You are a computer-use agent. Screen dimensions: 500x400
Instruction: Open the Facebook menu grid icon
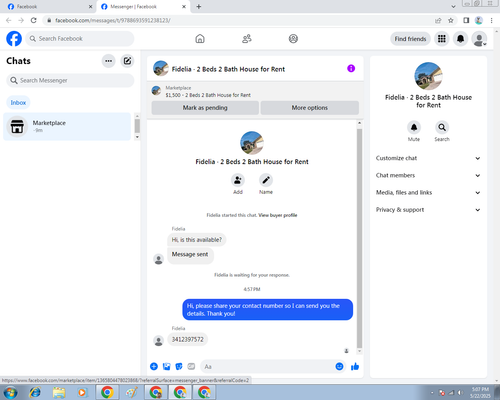tap(442, 39)
